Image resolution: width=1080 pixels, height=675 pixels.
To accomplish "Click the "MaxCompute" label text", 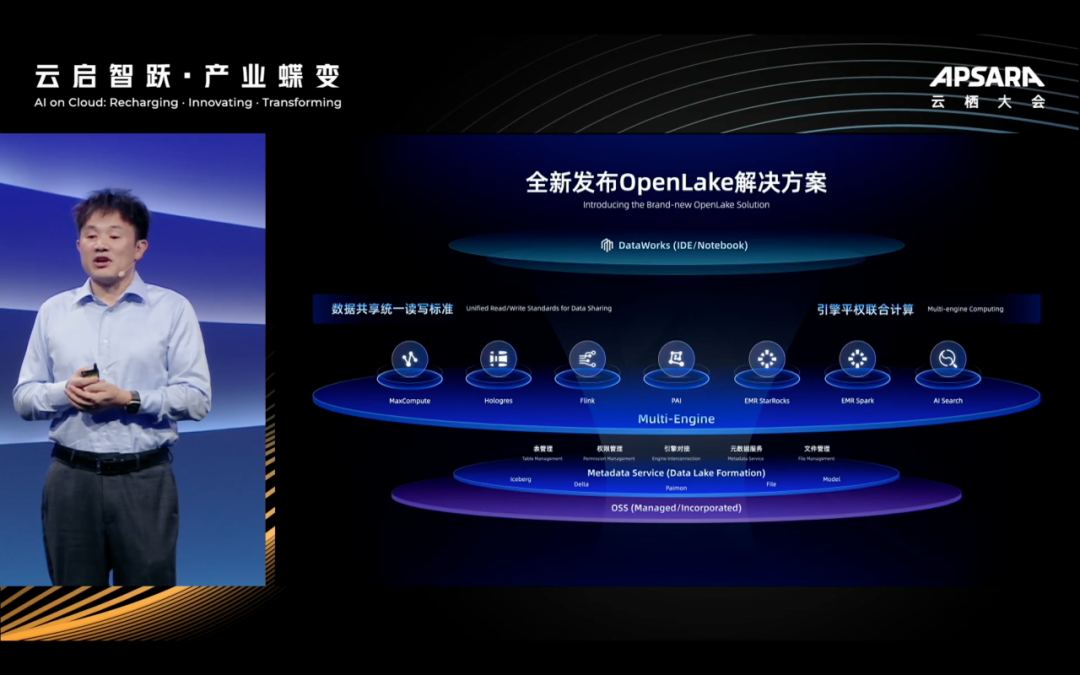I will pyautogui.click(x=410, y=401).
